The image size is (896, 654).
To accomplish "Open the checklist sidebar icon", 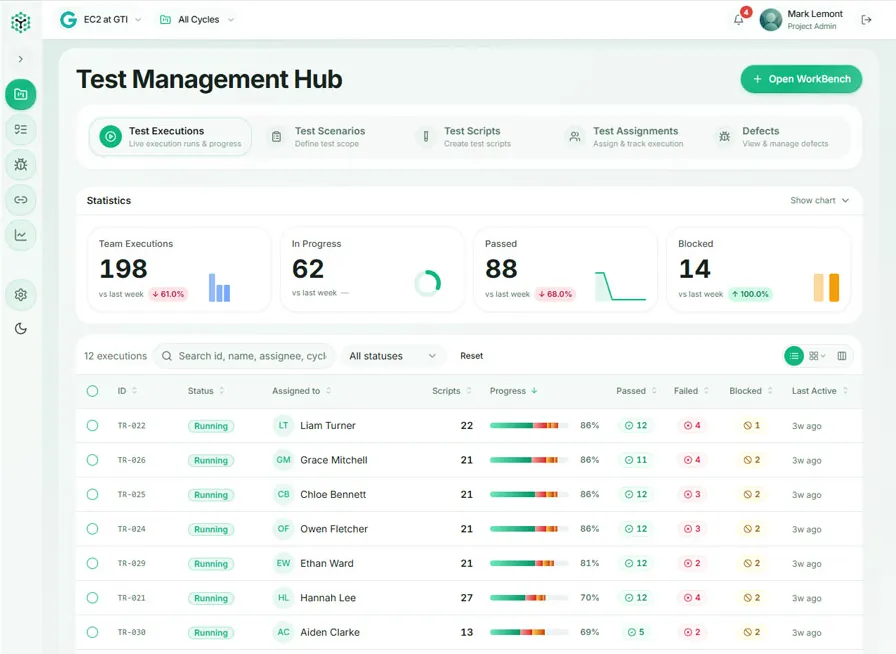I will (x=21, y=129).
